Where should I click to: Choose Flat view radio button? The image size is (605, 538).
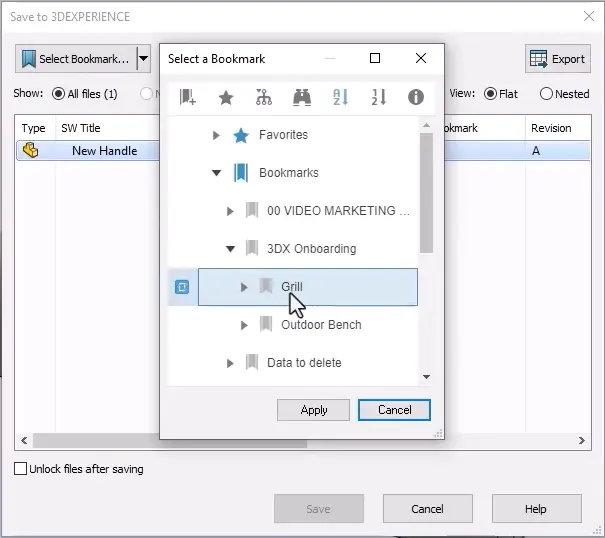(x=490, y=94)
